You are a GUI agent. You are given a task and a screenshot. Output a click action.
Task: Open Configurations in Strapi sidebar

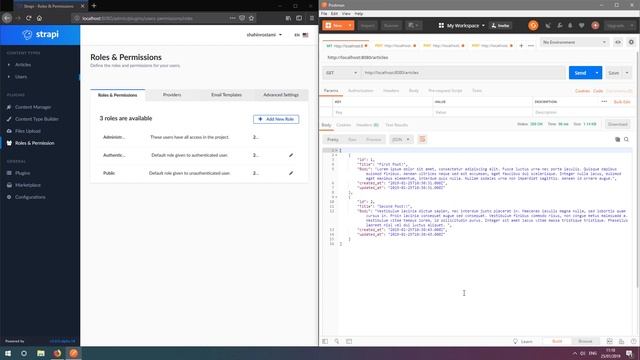click(30, 197)
